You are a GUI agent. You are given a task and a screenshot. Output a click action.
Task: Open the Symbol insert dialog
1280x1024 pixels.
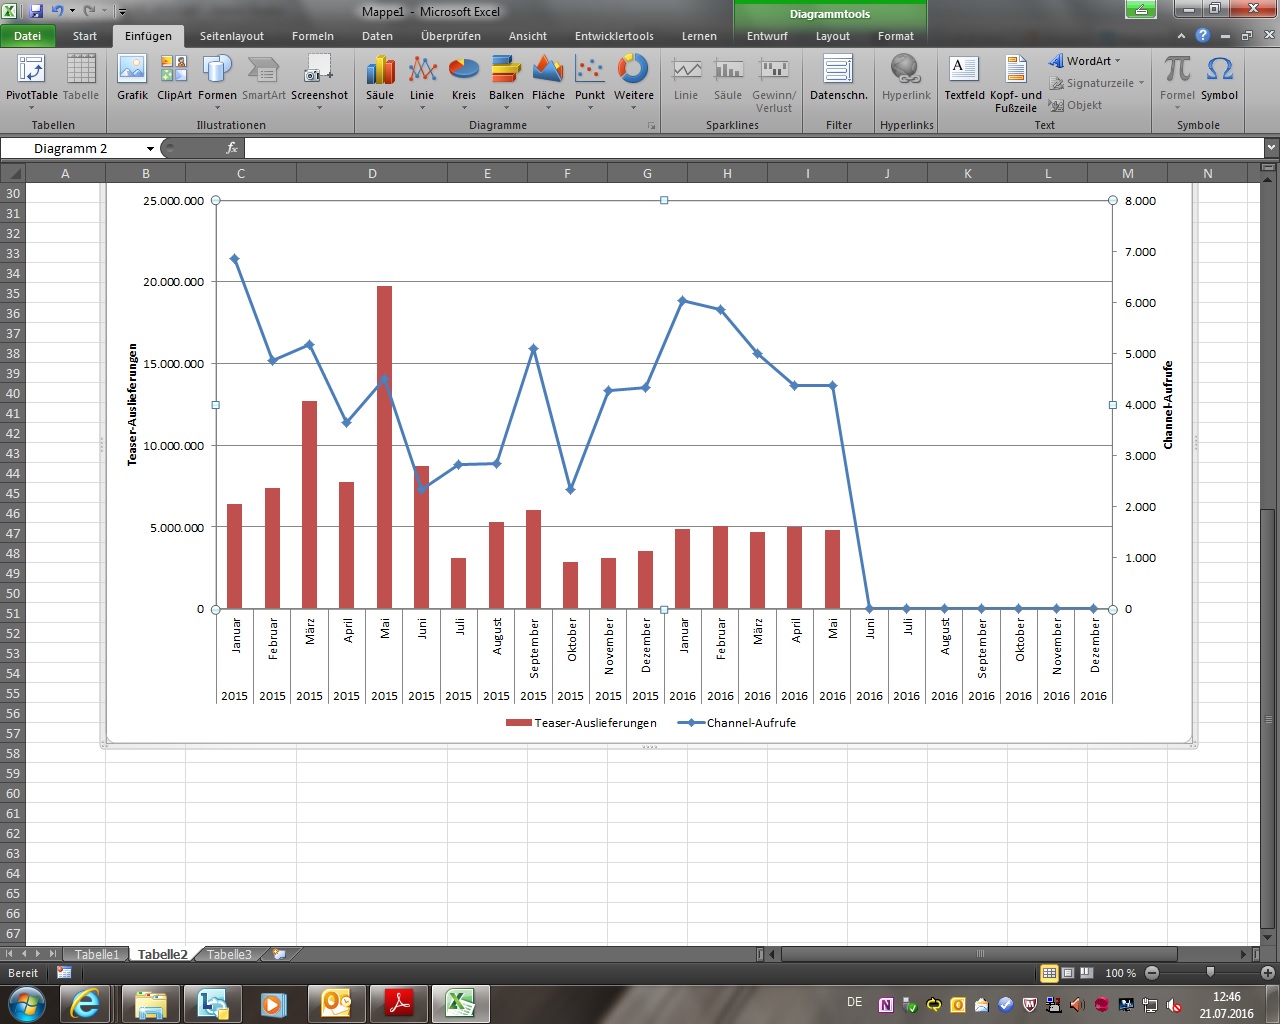[x=1219, y=78]
